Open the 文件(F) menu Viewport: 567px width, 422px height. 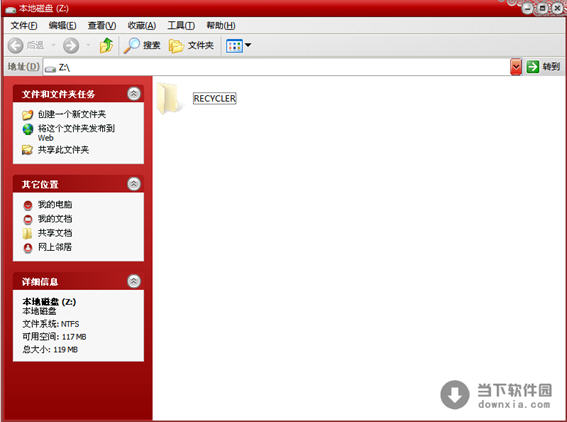tap(24, 26)
